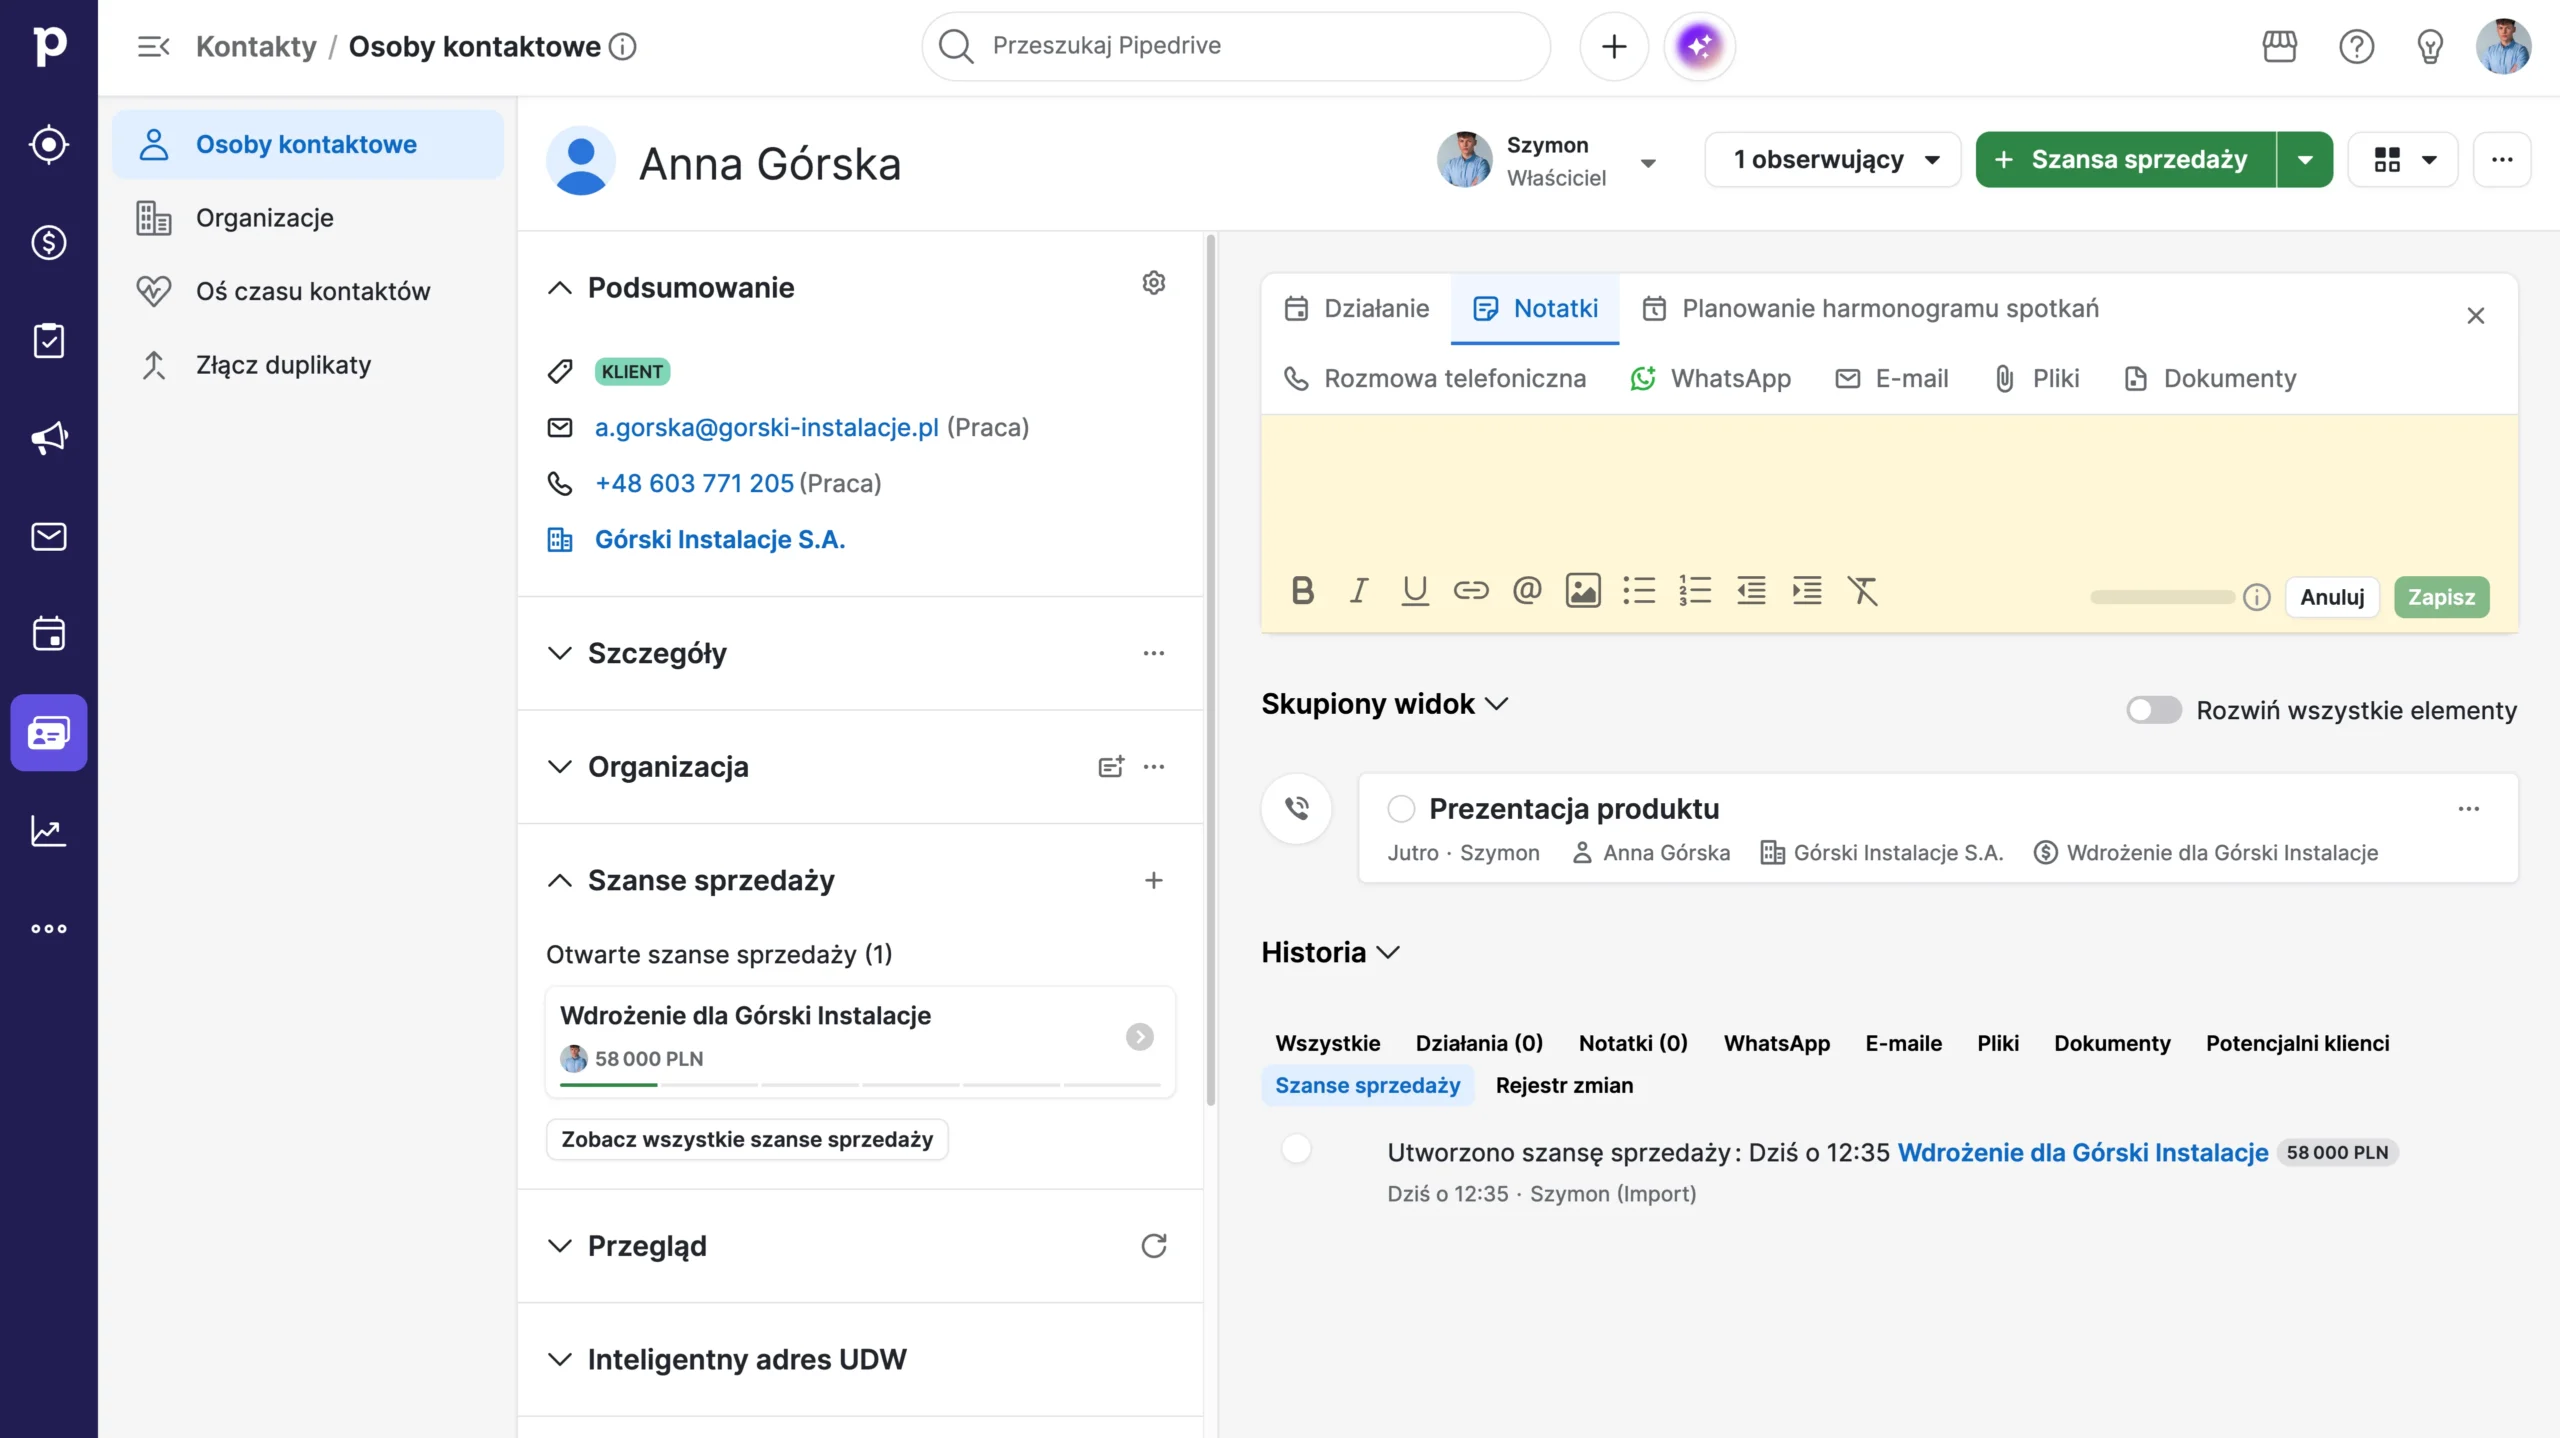Toggle Rozwiń wszystkie elementy switch
2560x1438 pixels.
point(2153,710)
